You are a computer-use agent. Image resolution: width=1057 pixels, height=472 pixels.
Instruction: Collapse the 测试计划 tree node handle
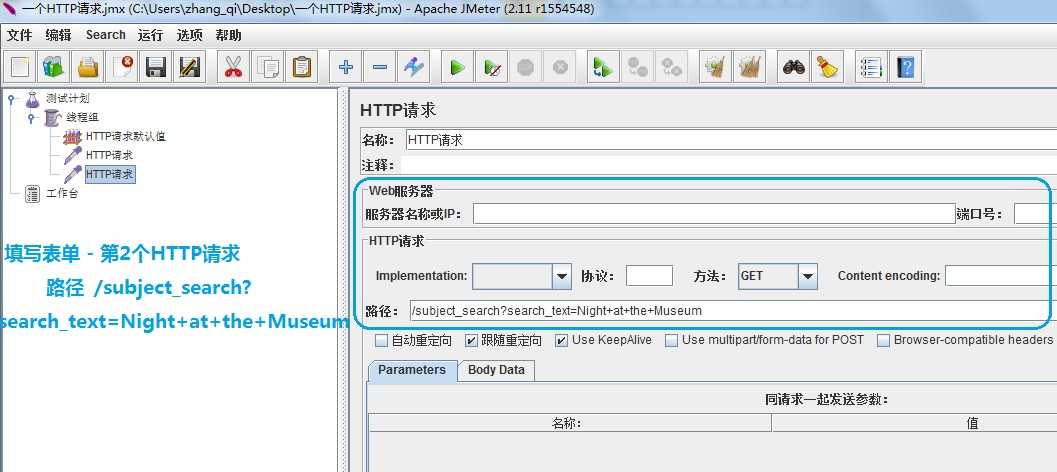11,98
